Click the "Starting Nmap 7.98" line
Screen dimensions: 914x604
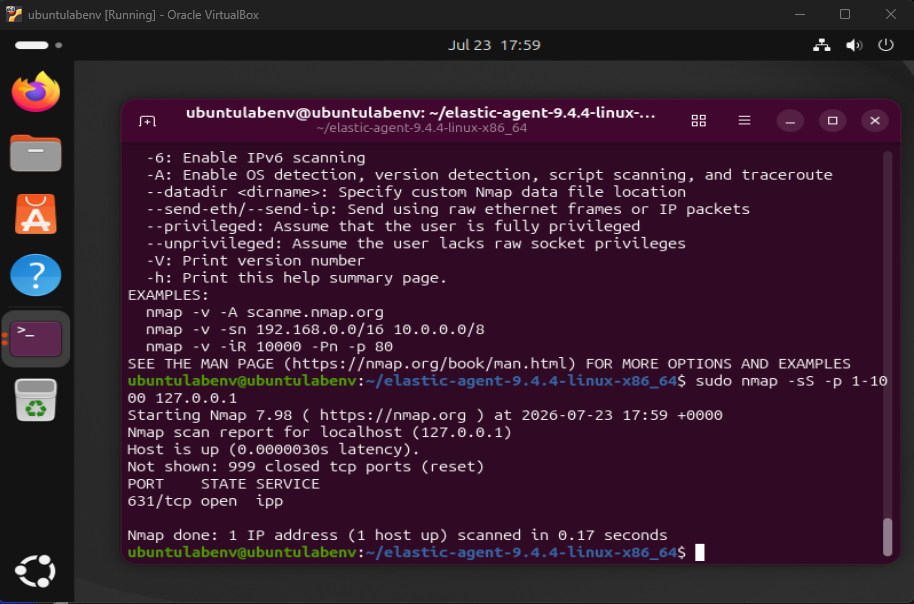point(425,415)
